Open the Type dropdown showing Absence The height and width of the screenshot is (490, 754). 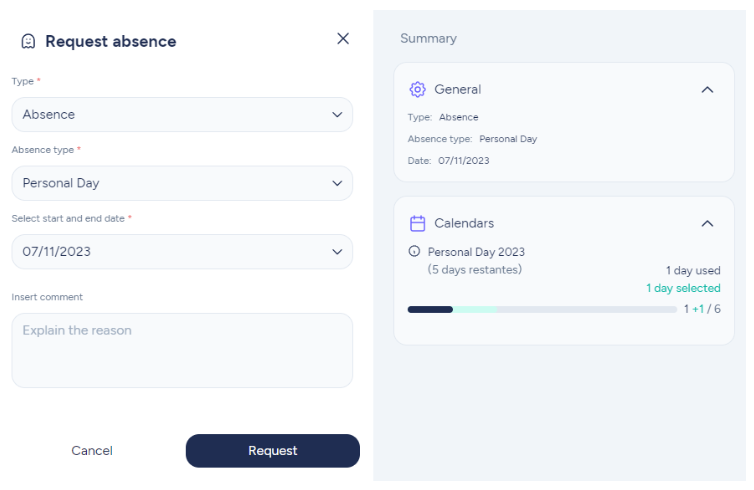tap(182, 114)
